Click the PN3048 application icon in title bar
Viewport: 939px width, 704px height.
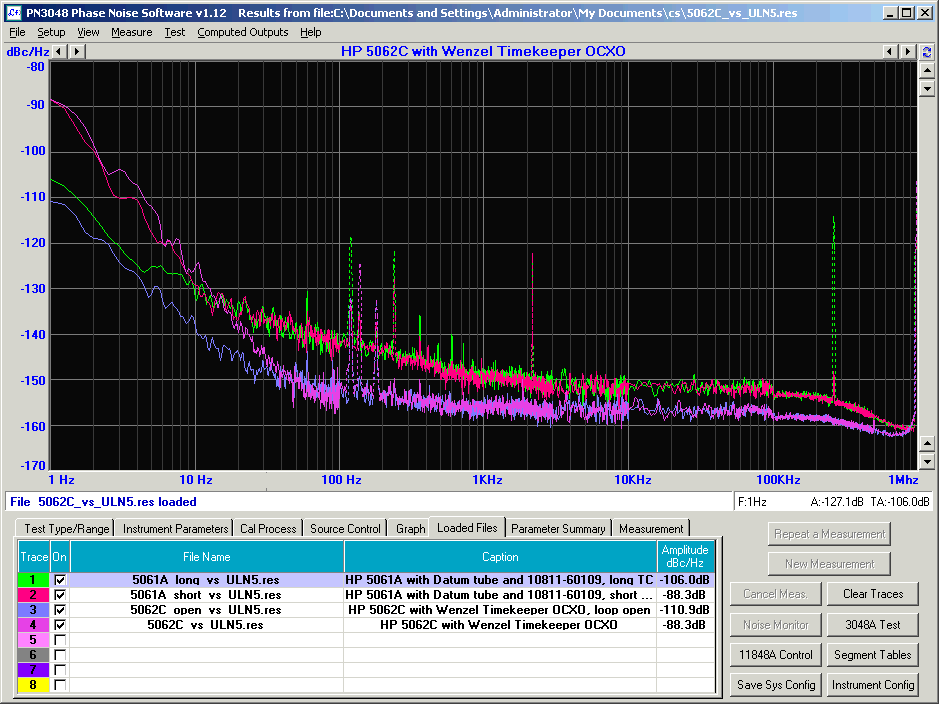[13, 13]
